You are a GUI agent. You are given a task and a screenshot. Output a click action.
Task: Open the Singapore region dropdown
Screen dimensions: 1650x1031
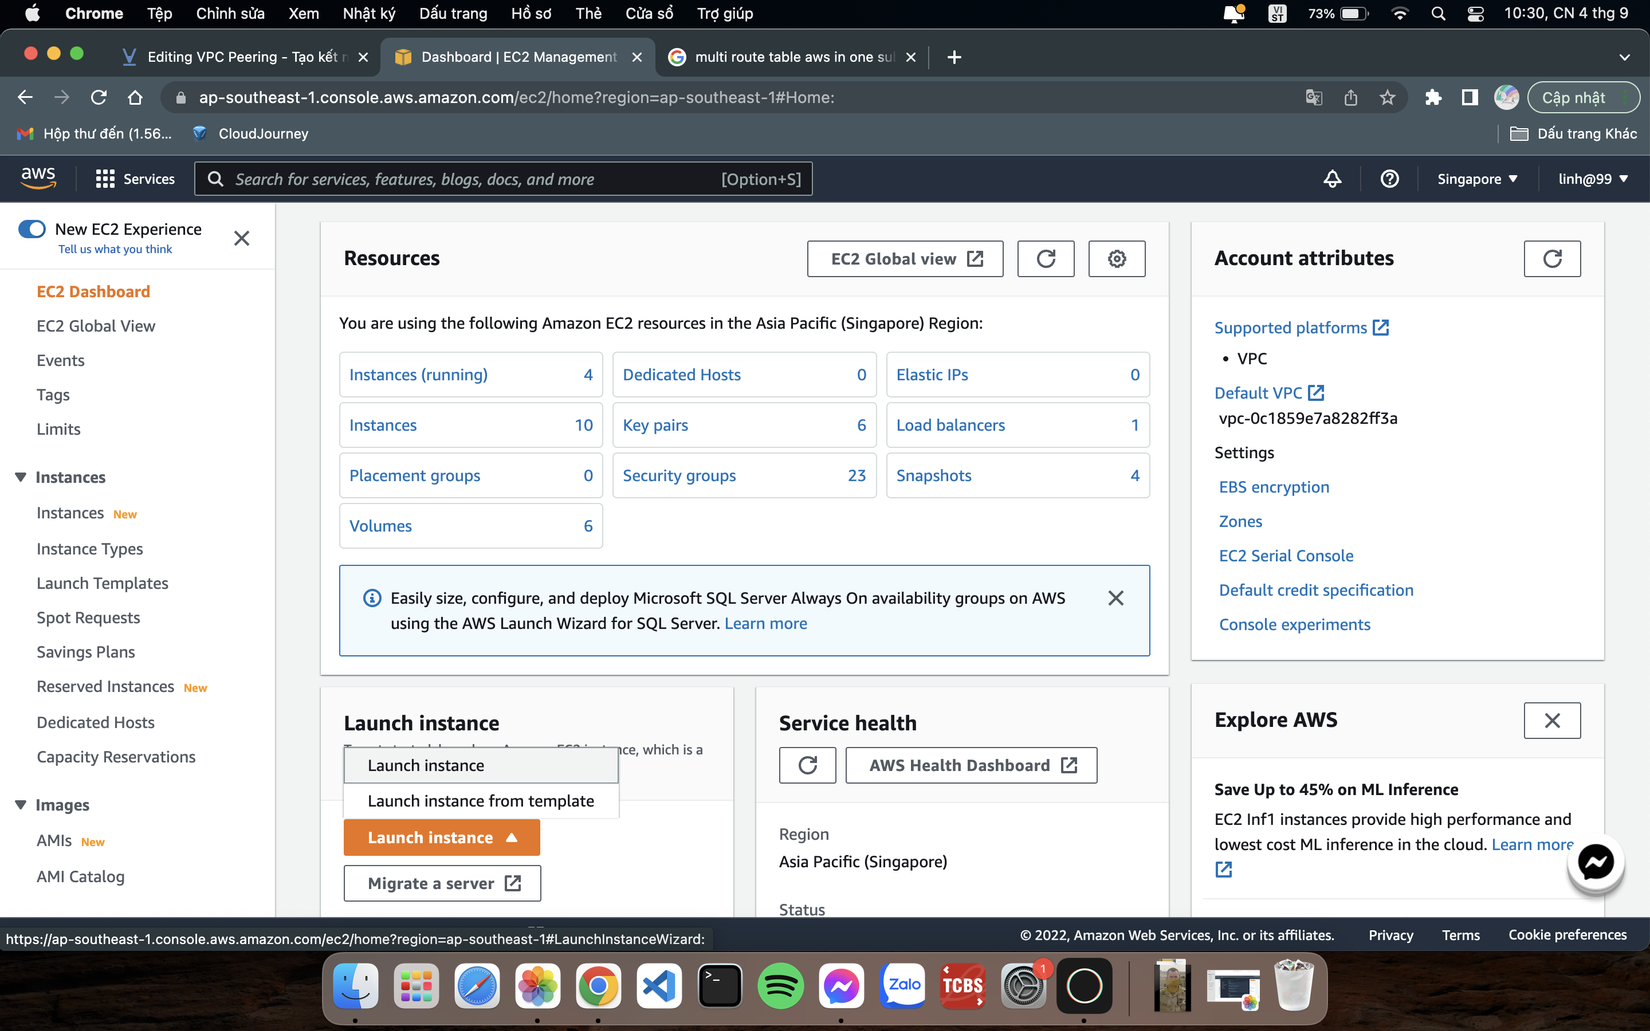pyautogui.click(x=1477, y=179)
